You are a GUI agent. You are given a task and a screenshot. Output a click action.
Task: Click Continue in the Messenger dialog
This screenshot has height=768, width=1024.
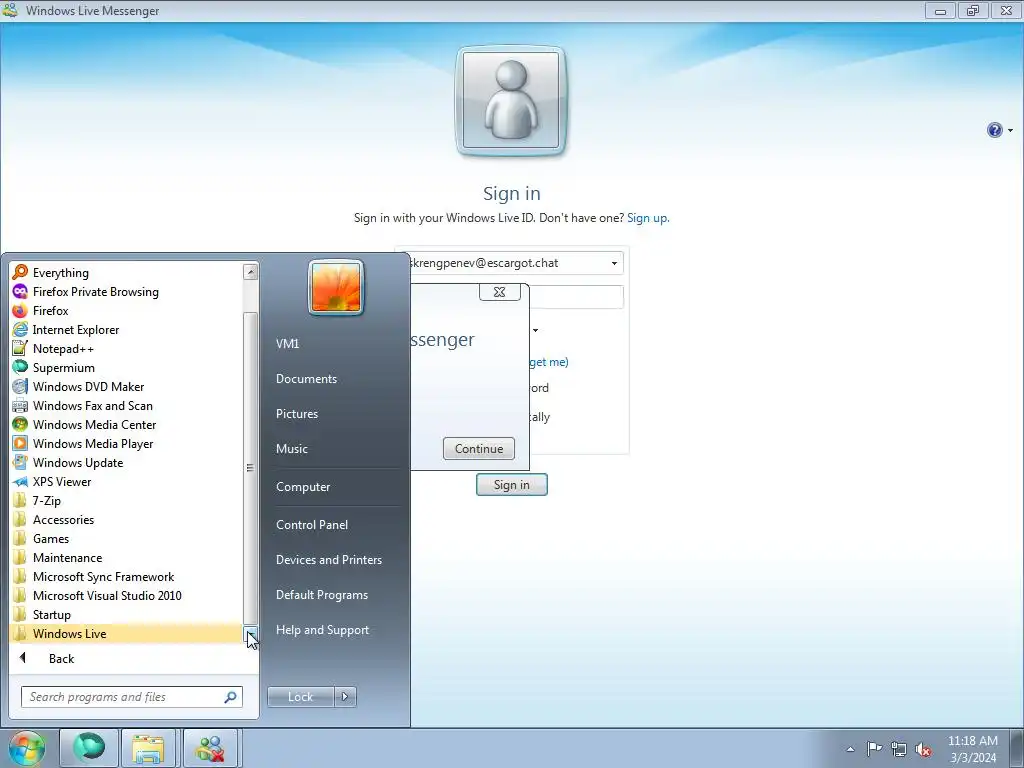(x=479, y=449)
